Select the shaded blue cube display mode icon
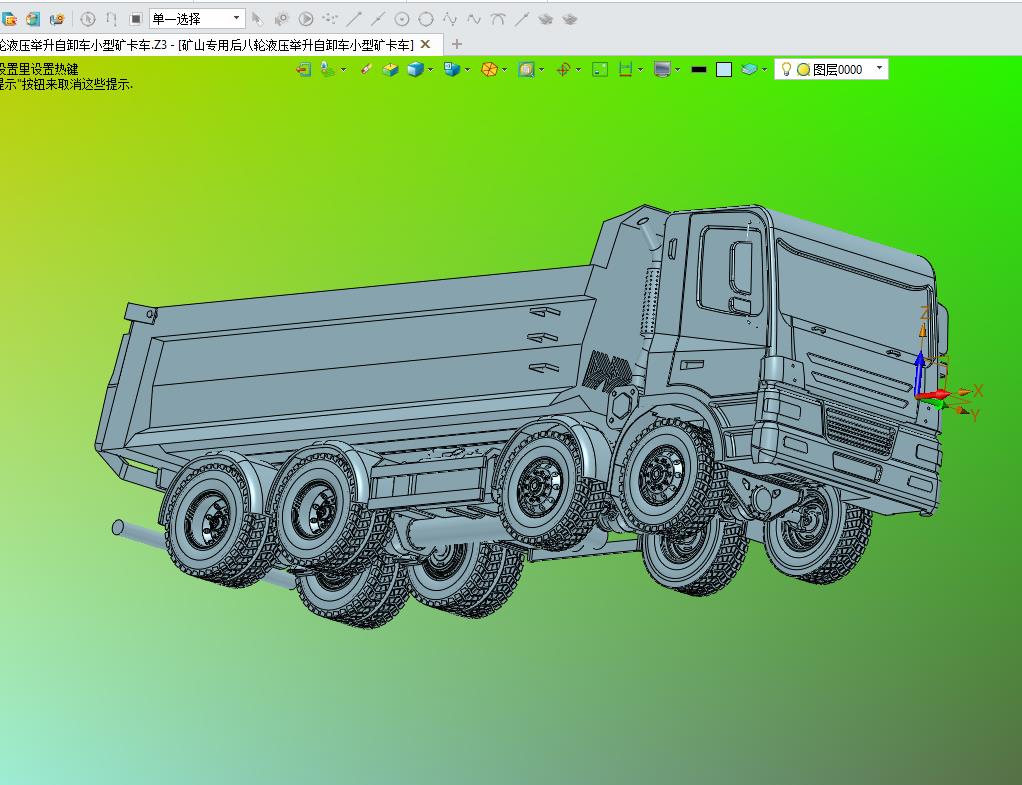Image resolution: width=1022 pixels, height=785 pixels. (x=415, y=69)
